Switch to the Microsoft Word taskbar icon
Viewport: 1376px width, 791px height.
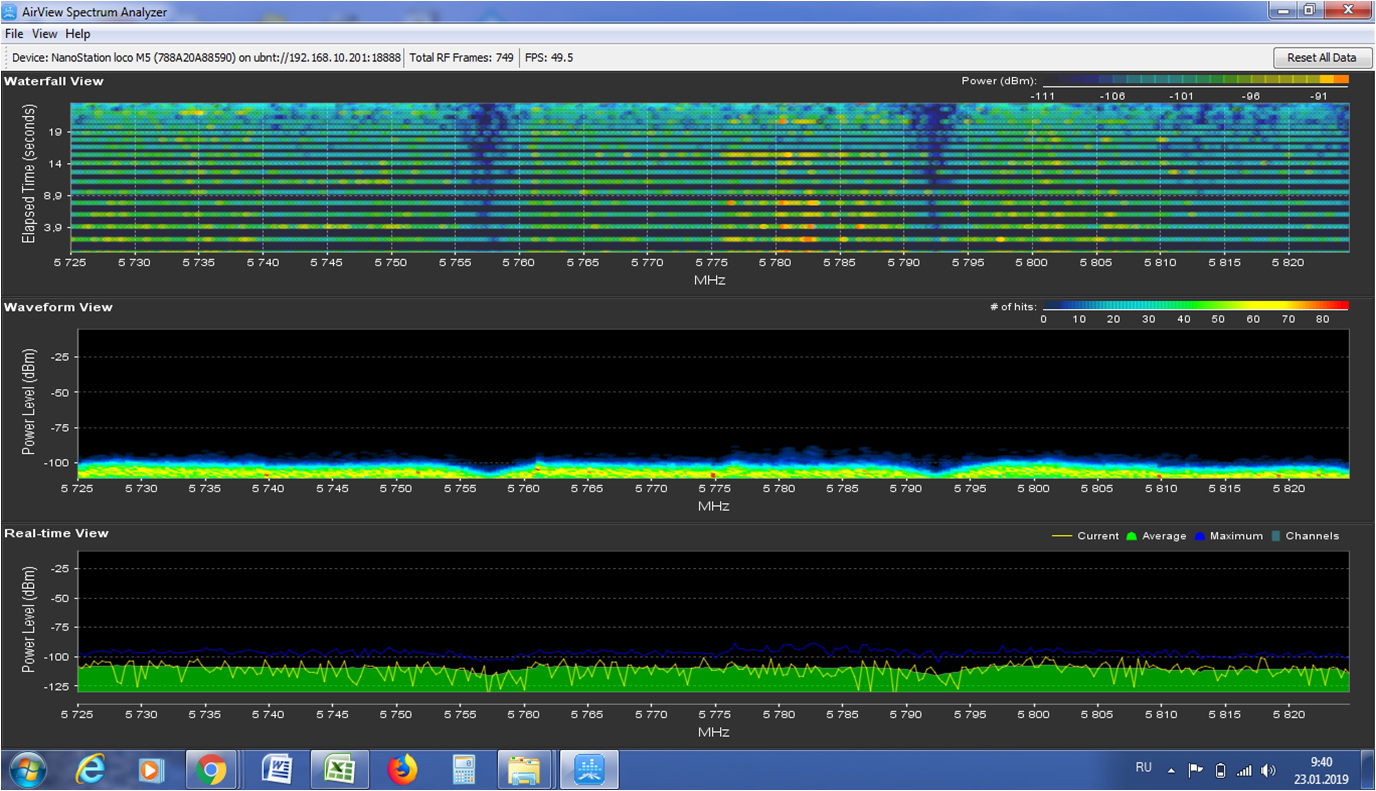click(276, 770)
